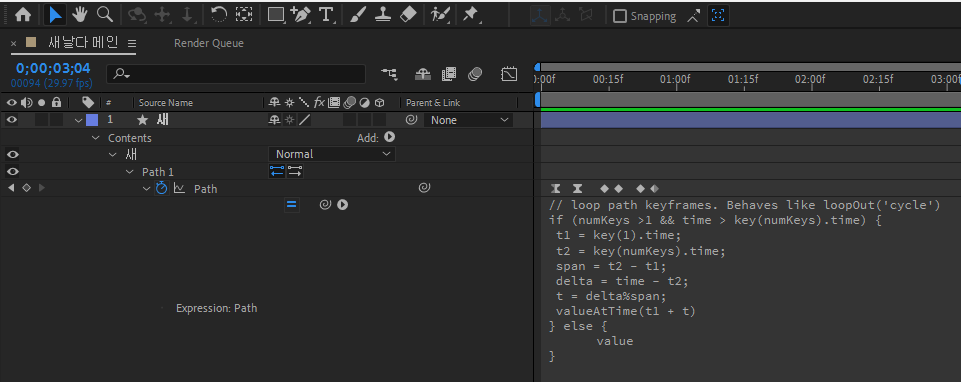The image size is (961, 382).
Task: Select the 새날다 메인 composition tab
Action: [83, 42]
